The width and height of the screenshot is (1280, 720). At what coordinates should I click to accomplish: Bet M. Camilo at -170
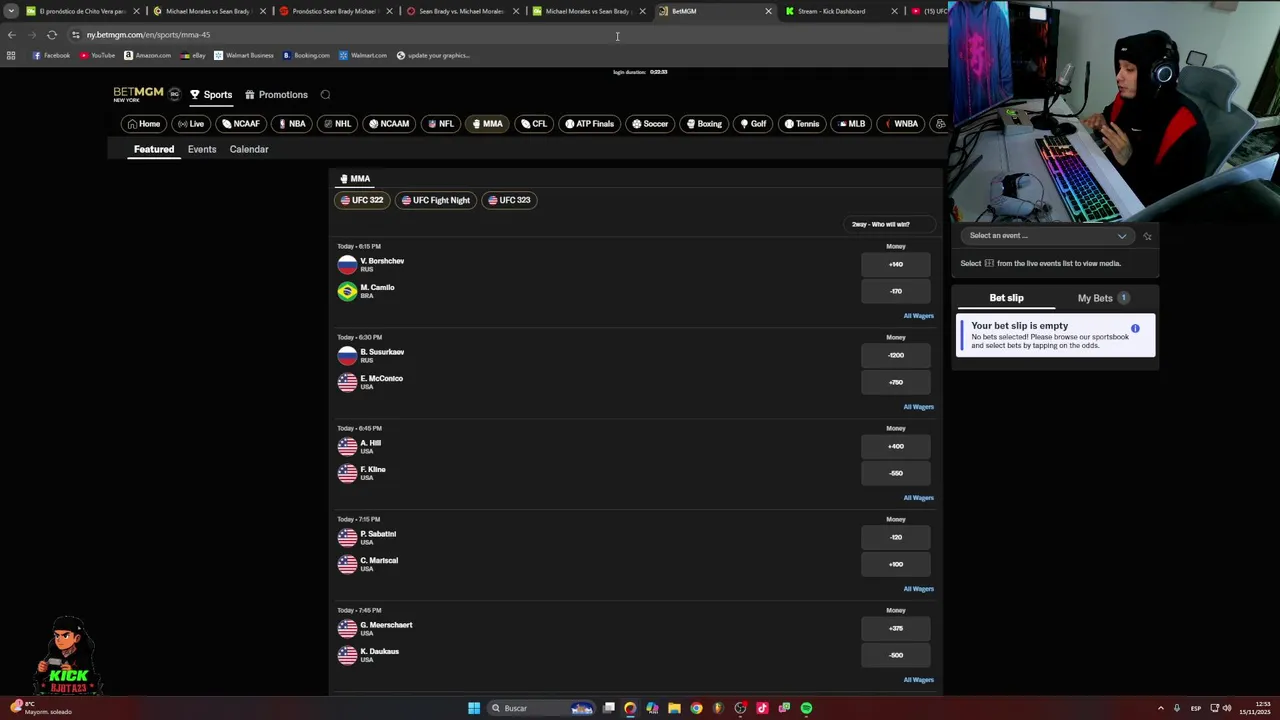(x=896, y=291)
